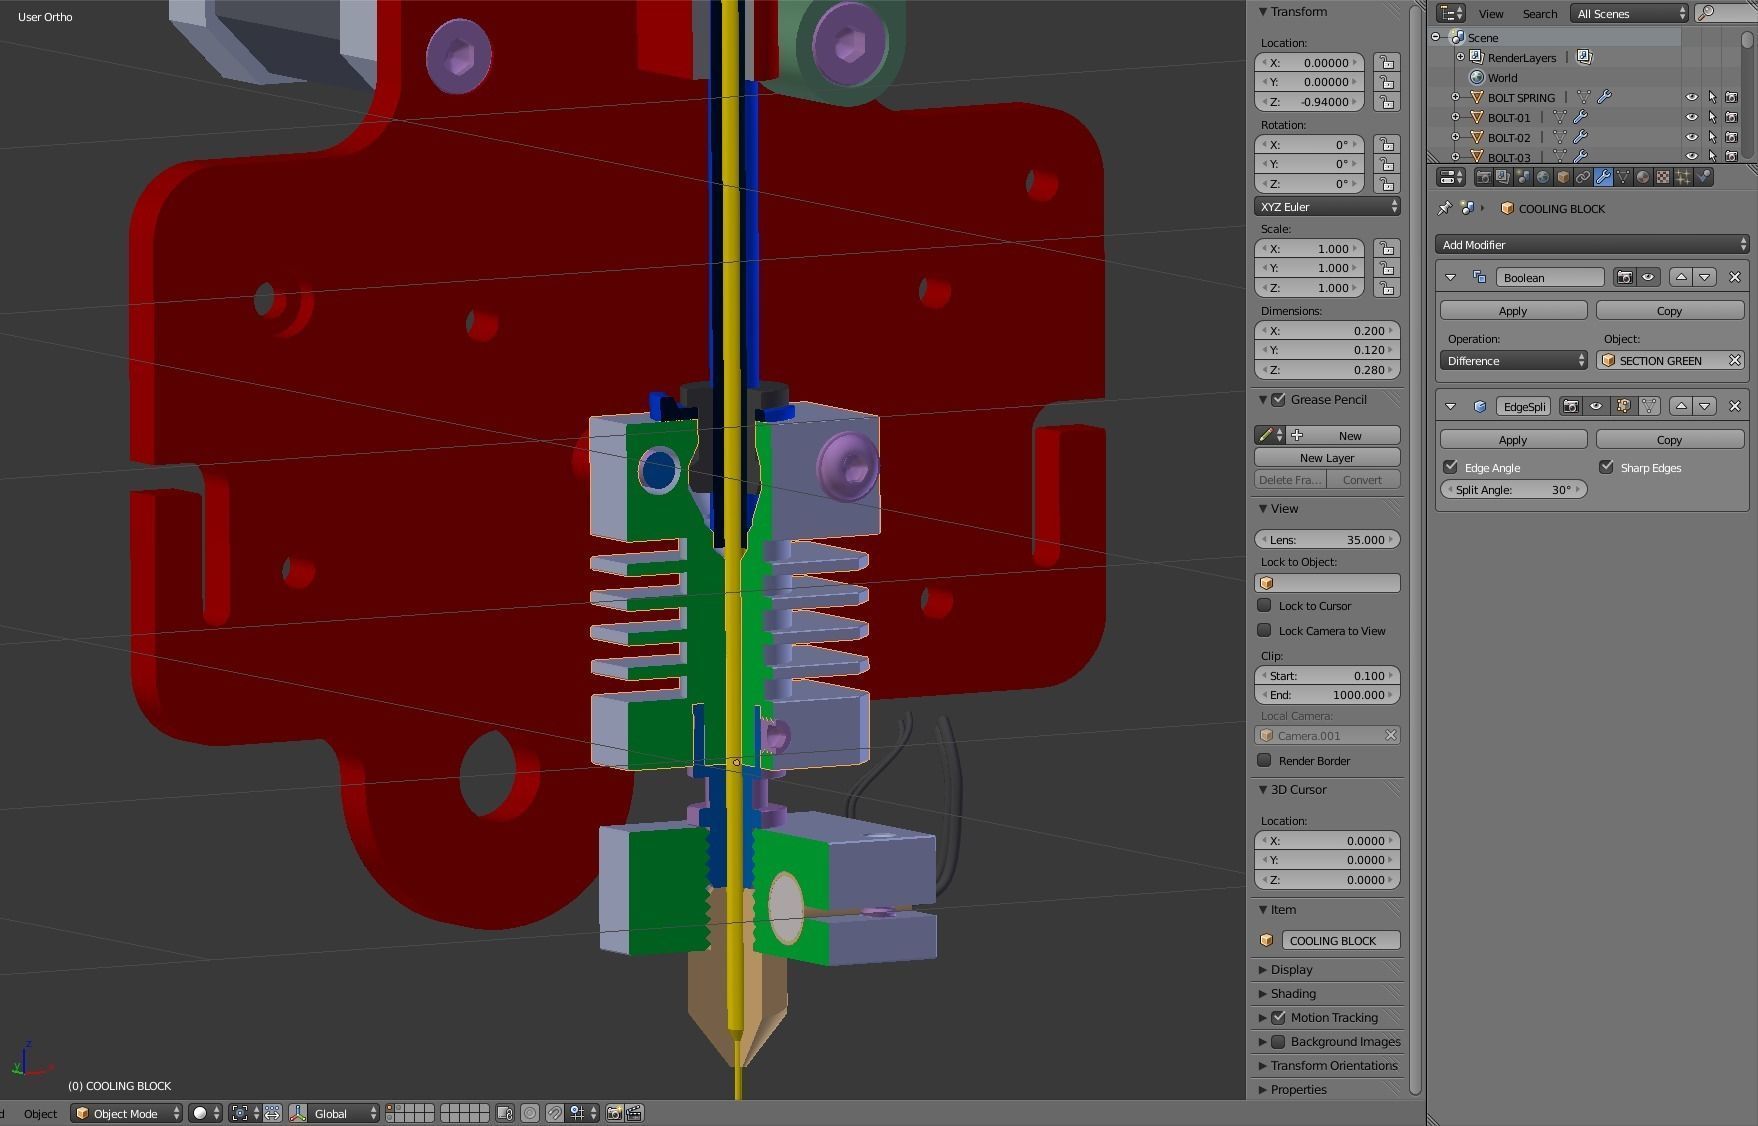
Task: Toggle BOLT SPRING renderability camera icon
Action: point(1732,97)
